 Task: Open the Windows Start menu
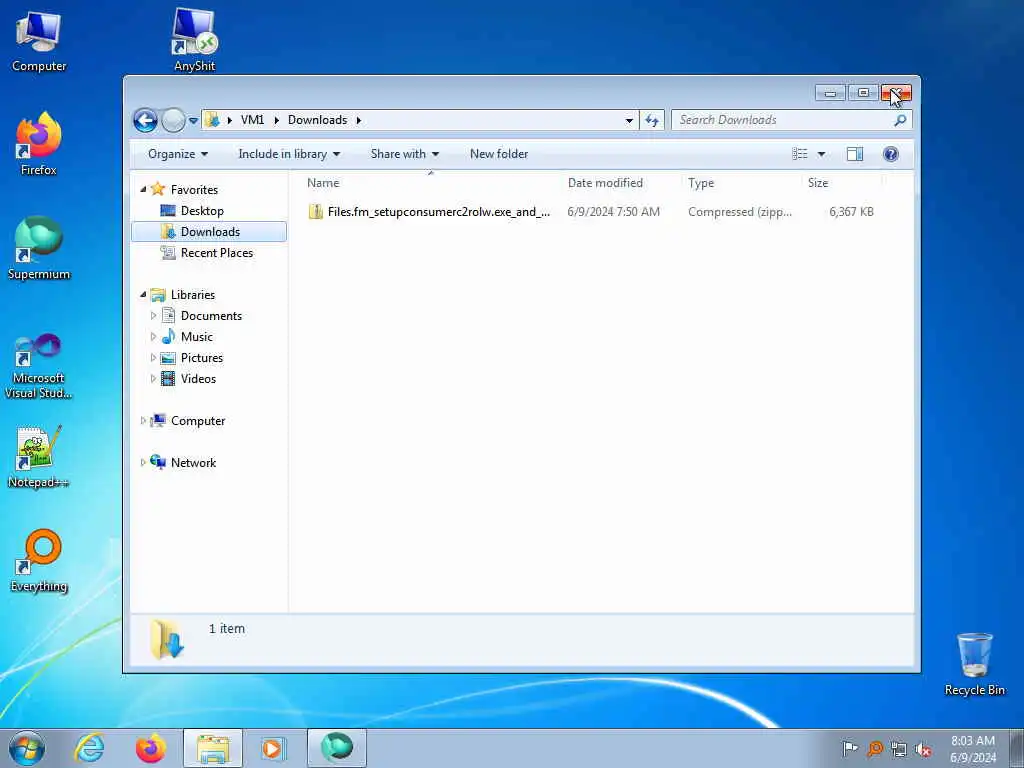[27, 748]
